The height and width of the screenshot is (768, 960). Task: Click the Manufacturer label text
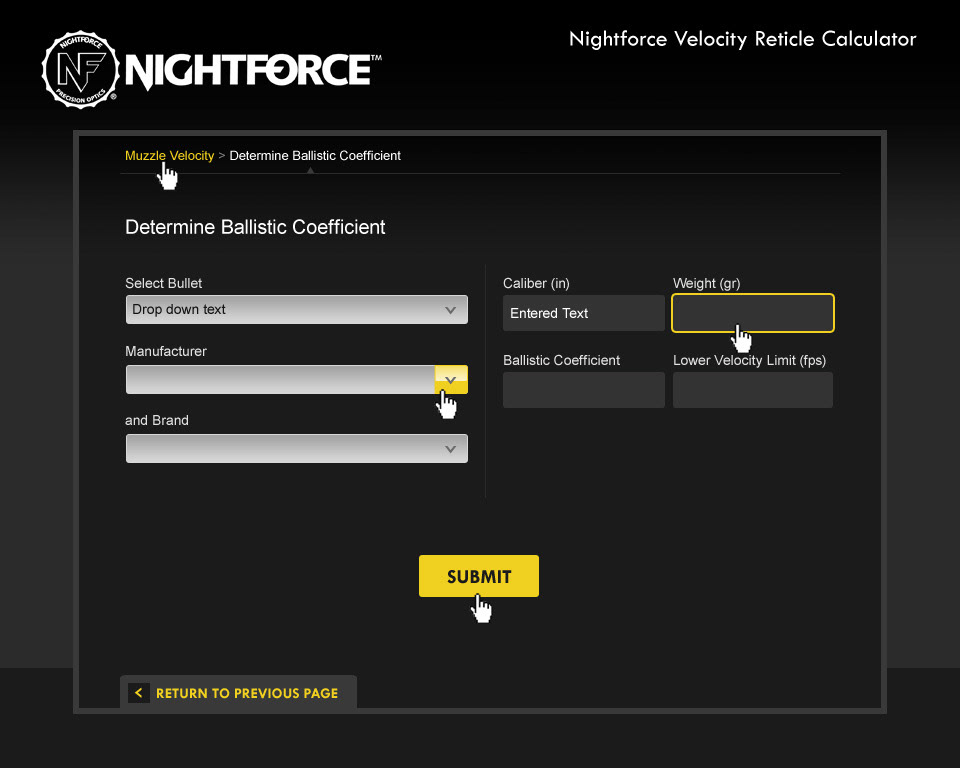(x=166, y=351)
